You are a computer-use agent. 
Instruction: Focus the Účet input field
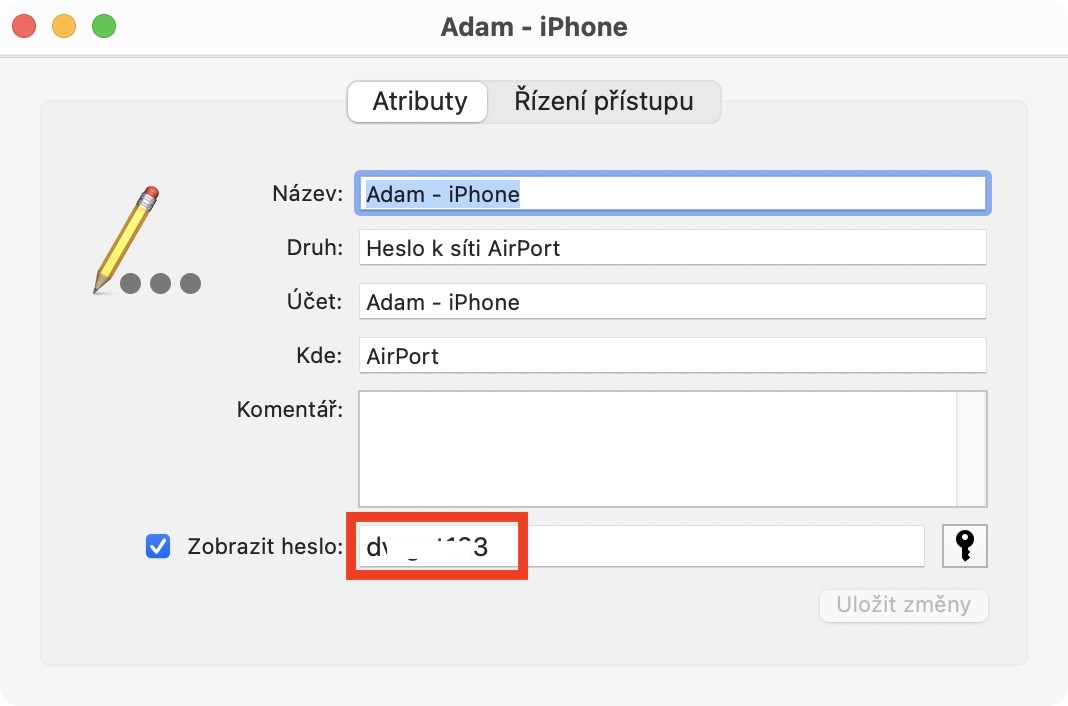pyautogui.click(x=672, y=302)
